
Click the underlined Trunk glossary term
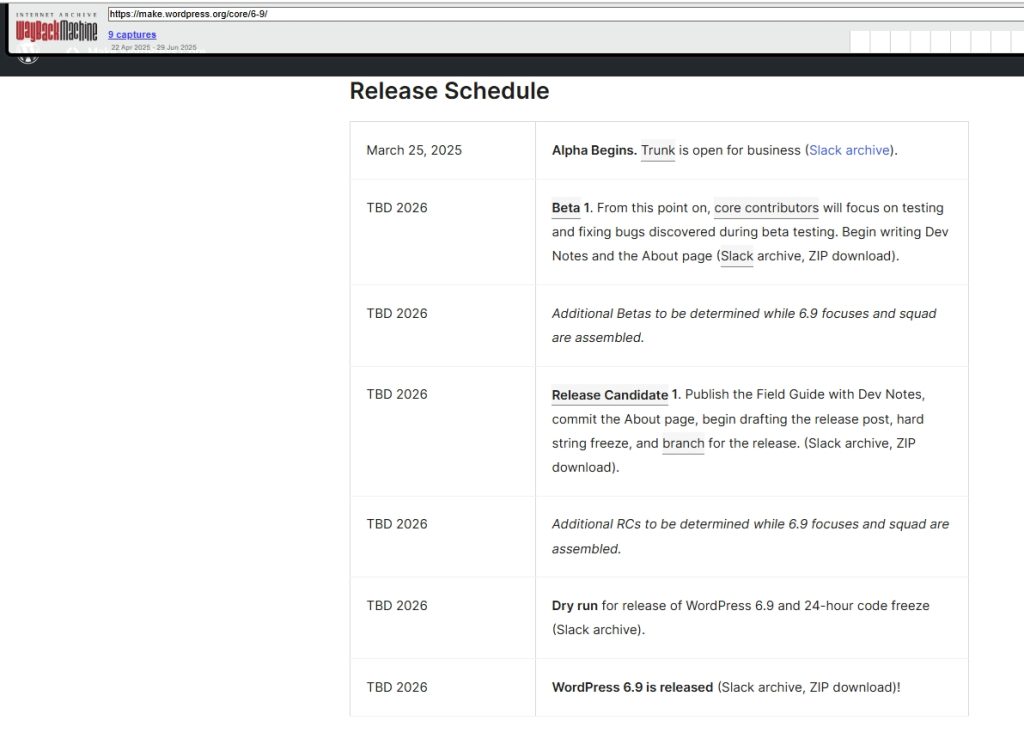click(x=658, y=150)
